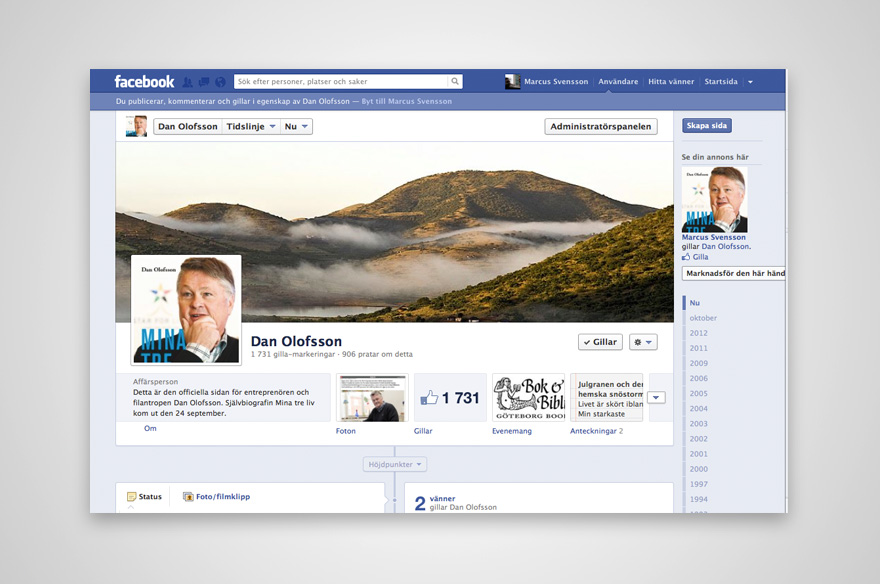Jump to 2012 in the timeline
Viewport: 880px width, 584px height.
699,333
